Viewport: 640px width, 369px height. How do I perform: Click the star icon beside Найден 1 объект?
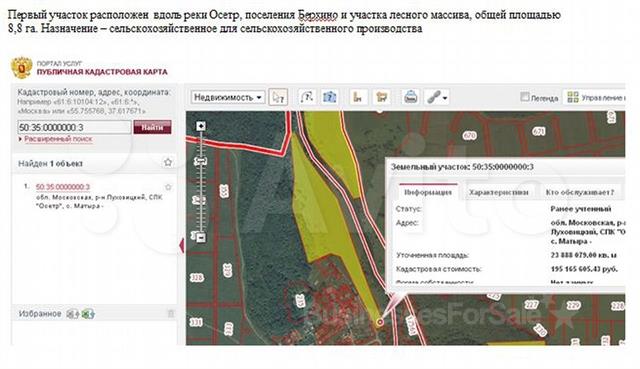[168, 162]
